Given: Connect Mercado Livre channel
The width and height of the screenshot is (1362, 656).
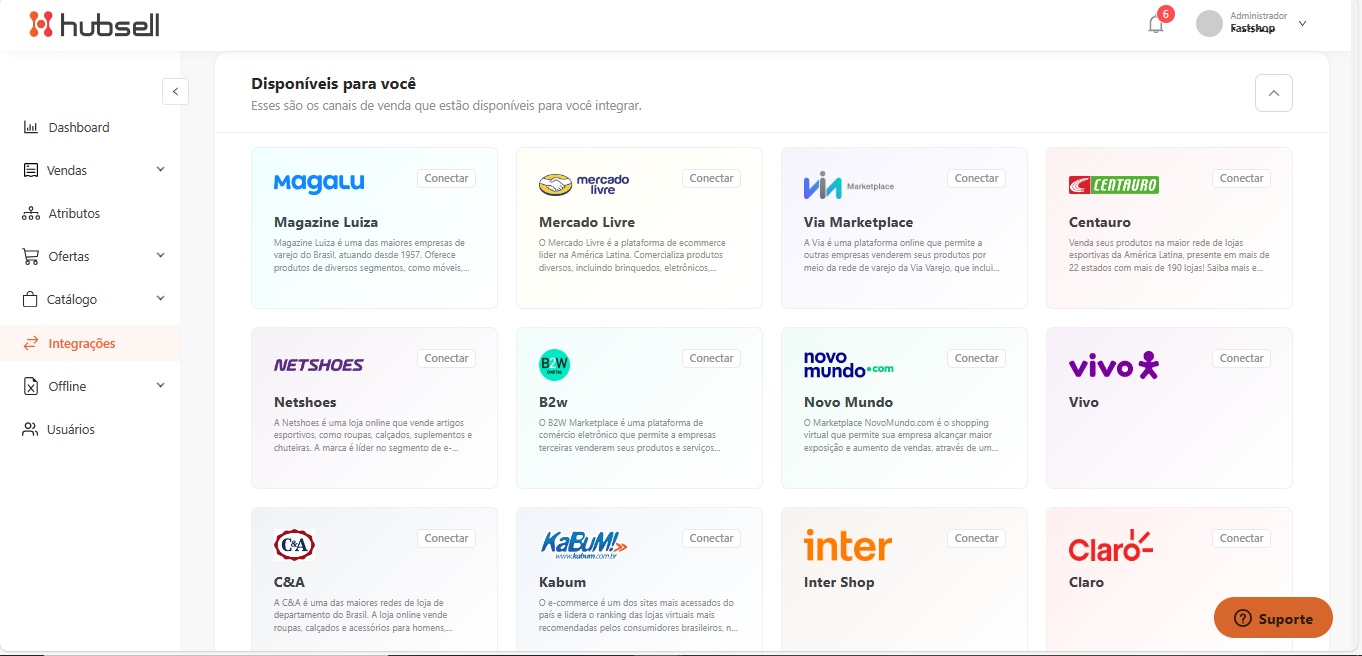Looking at the screenshot, I should [x=711, y=178].
